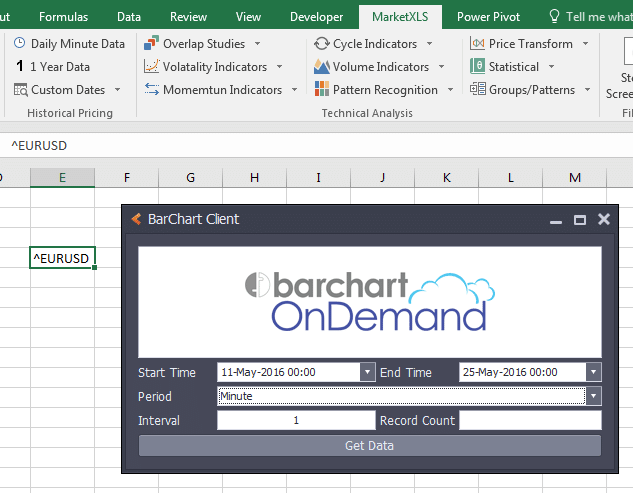Select column M header
Viewport: 633px width, 493px height.
(x=575, y=177)
